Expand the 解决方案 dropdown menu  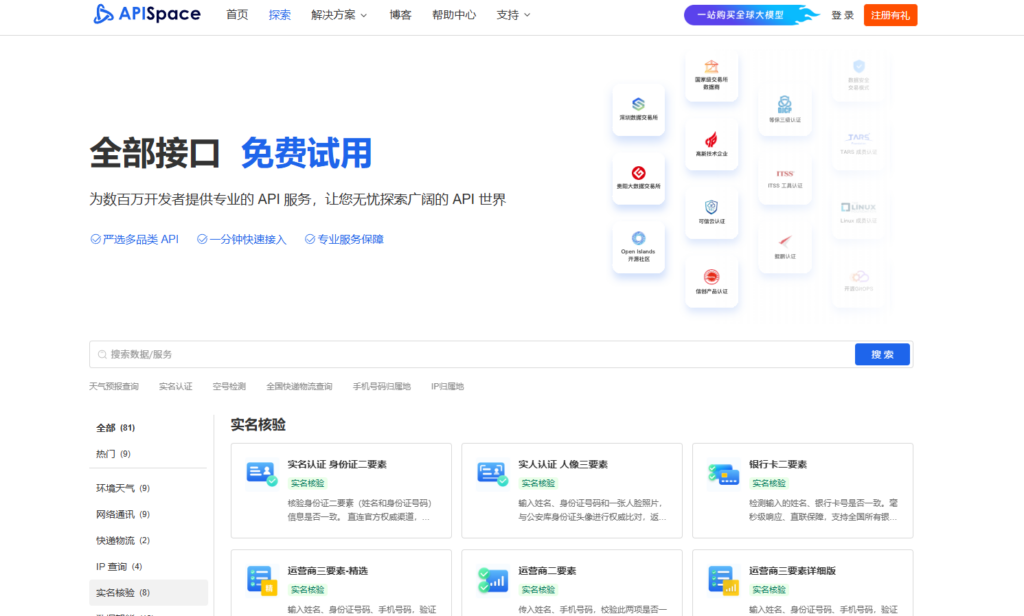tap(339, 15)
